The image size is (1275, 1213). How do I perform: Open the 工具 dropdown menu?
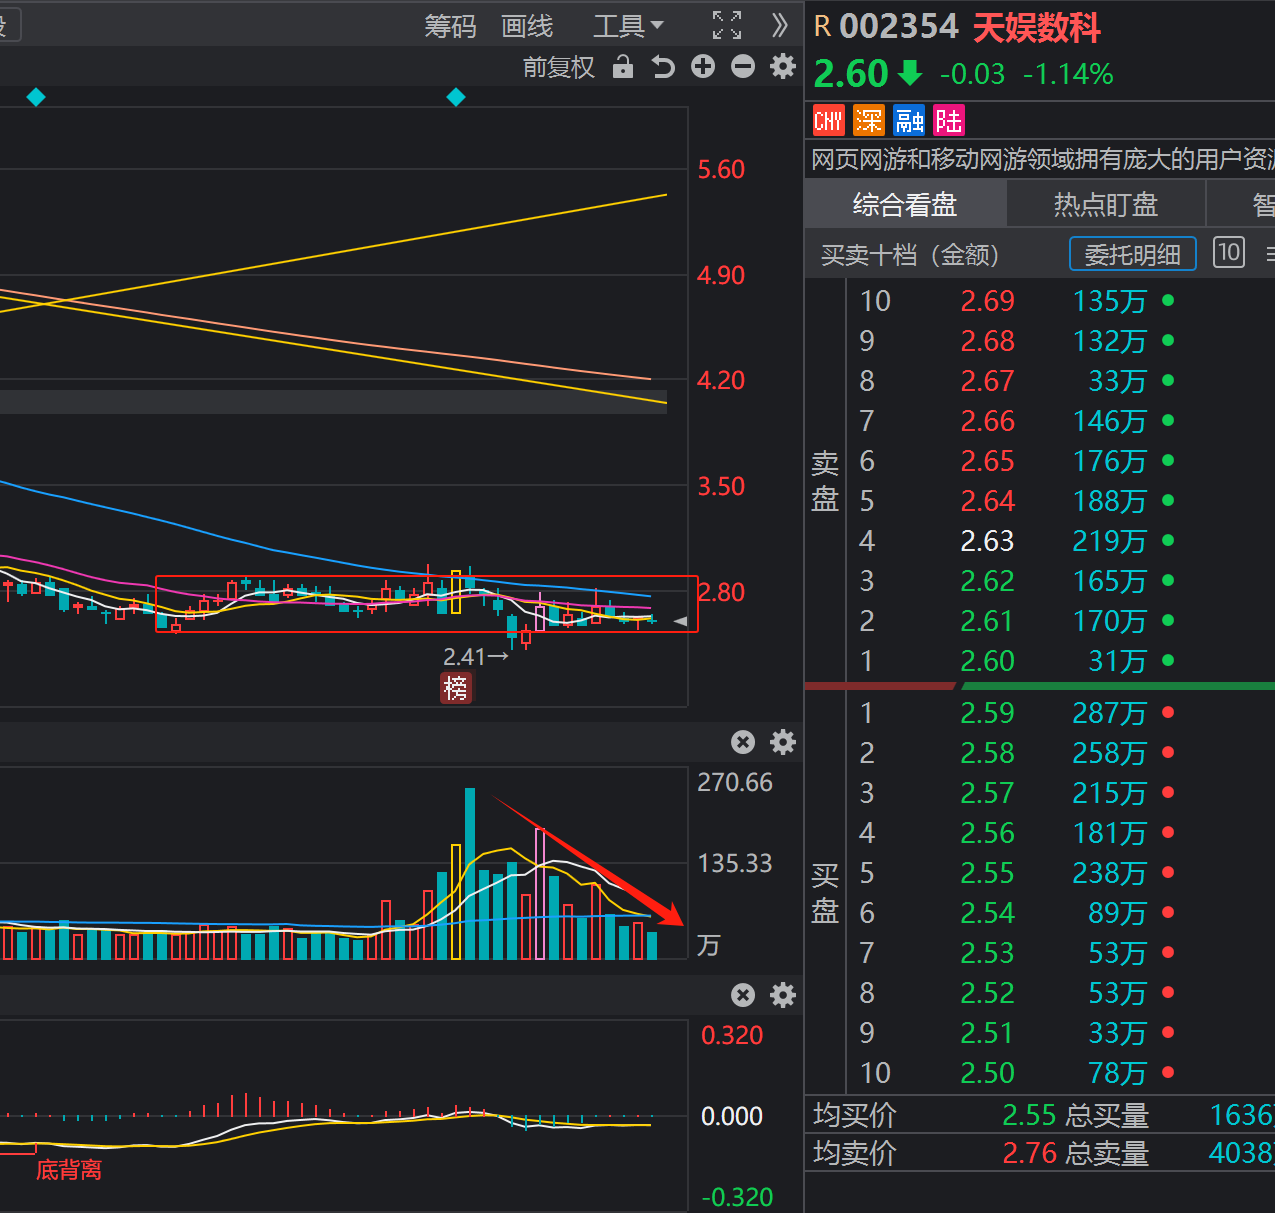[628, 26]
